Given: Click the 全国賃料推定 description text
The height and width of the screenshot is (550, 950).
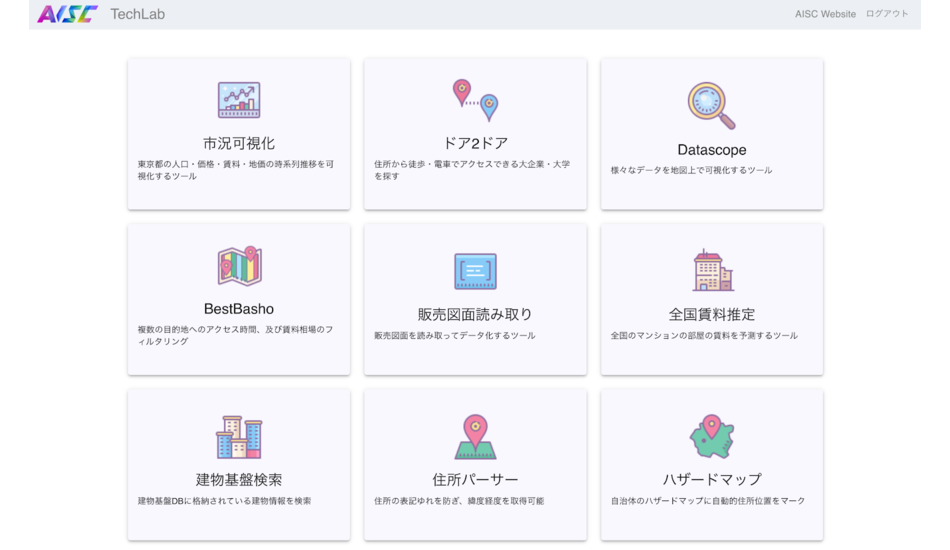Looking at the screenshot, I should click(704, 336).
